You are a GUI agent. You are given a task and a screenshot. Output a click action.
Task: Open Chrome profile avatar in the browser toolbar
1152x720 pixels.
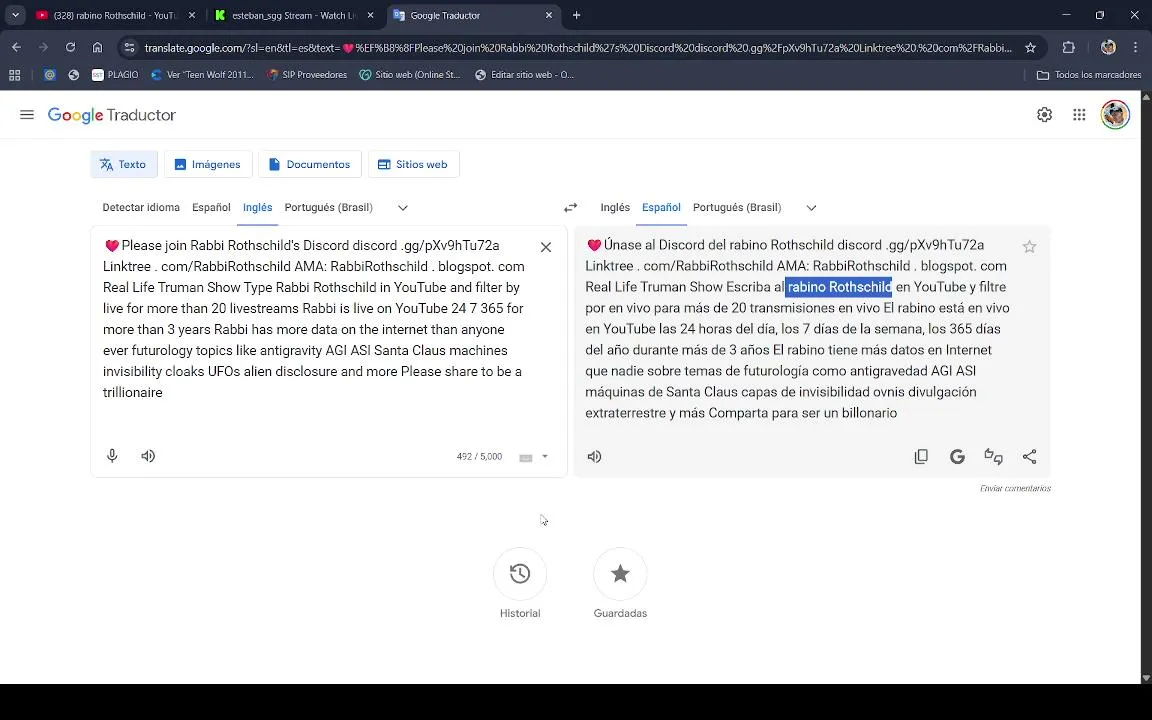tap(1108, 48)
